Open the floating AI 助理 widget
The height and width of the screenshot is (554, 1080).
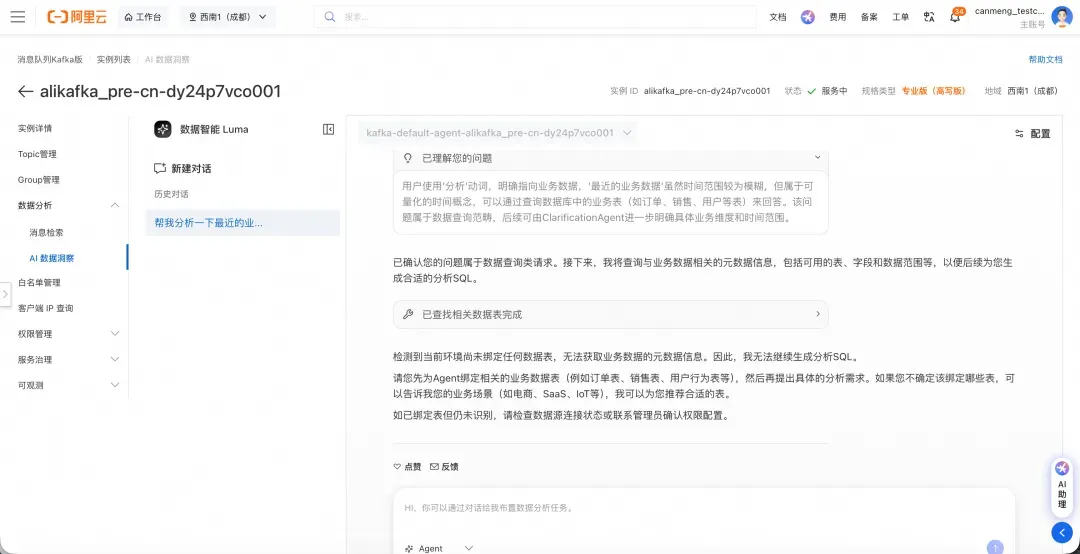pos(1062,486)
